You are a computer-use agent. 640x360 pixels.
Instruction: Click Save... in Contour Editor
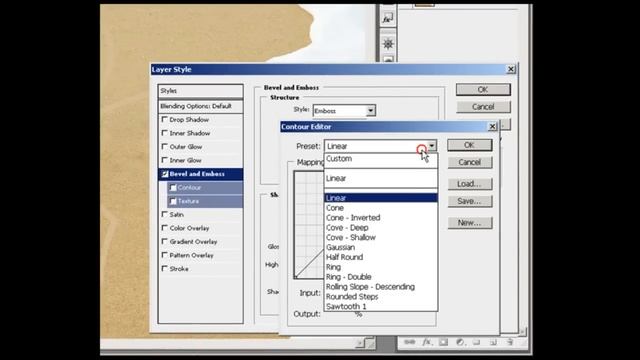click(469, 201)
